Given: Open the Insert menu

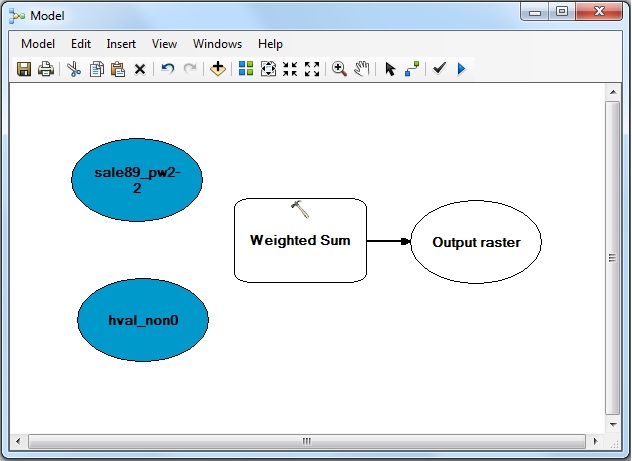Looking at the screenshot, I should [x=121, y=44].
